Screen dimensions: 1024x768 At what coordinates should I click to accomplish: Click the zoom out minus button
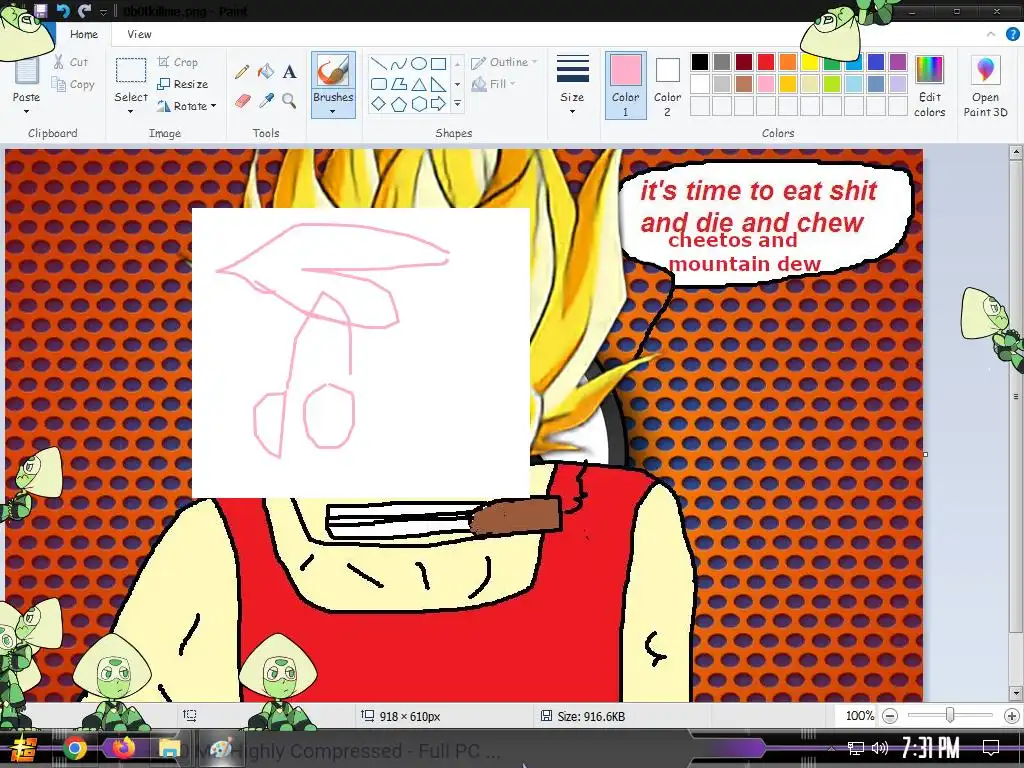pos(889,716)
